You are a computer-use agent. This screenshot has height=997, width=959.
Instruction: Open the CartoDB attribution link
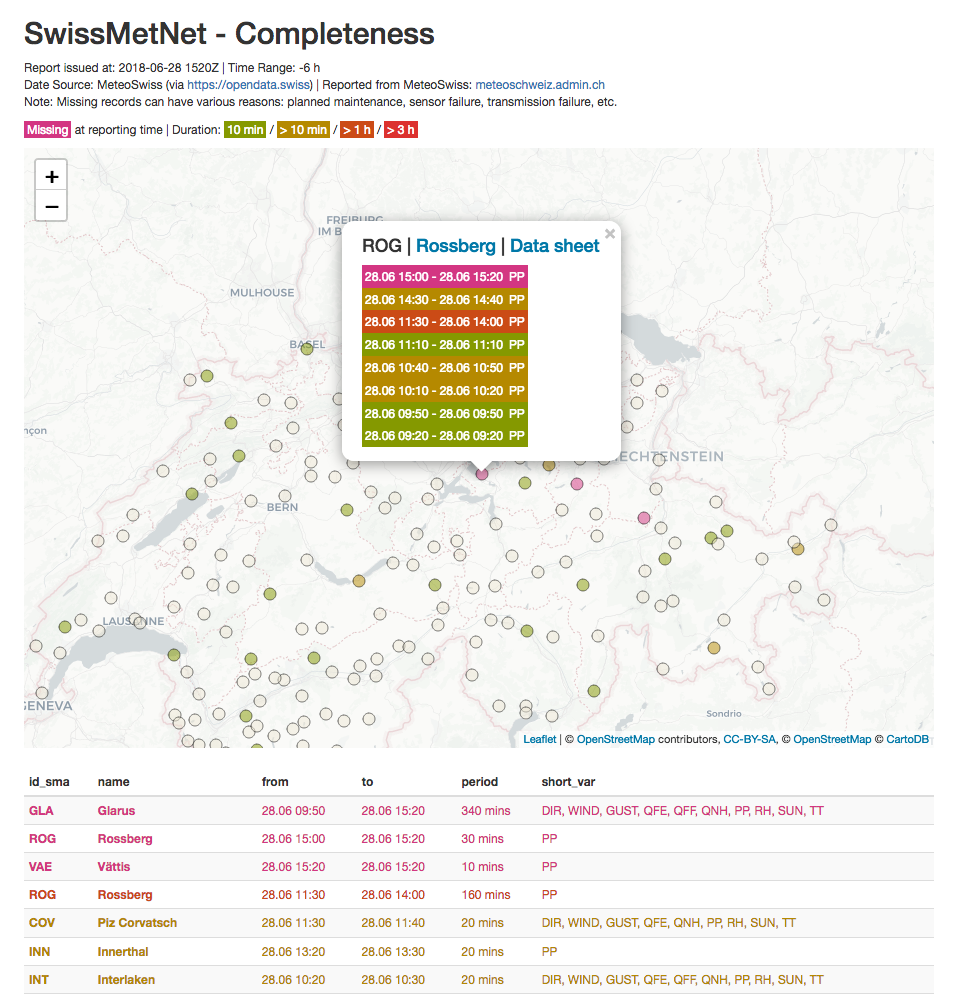click(x=907, y=740)
